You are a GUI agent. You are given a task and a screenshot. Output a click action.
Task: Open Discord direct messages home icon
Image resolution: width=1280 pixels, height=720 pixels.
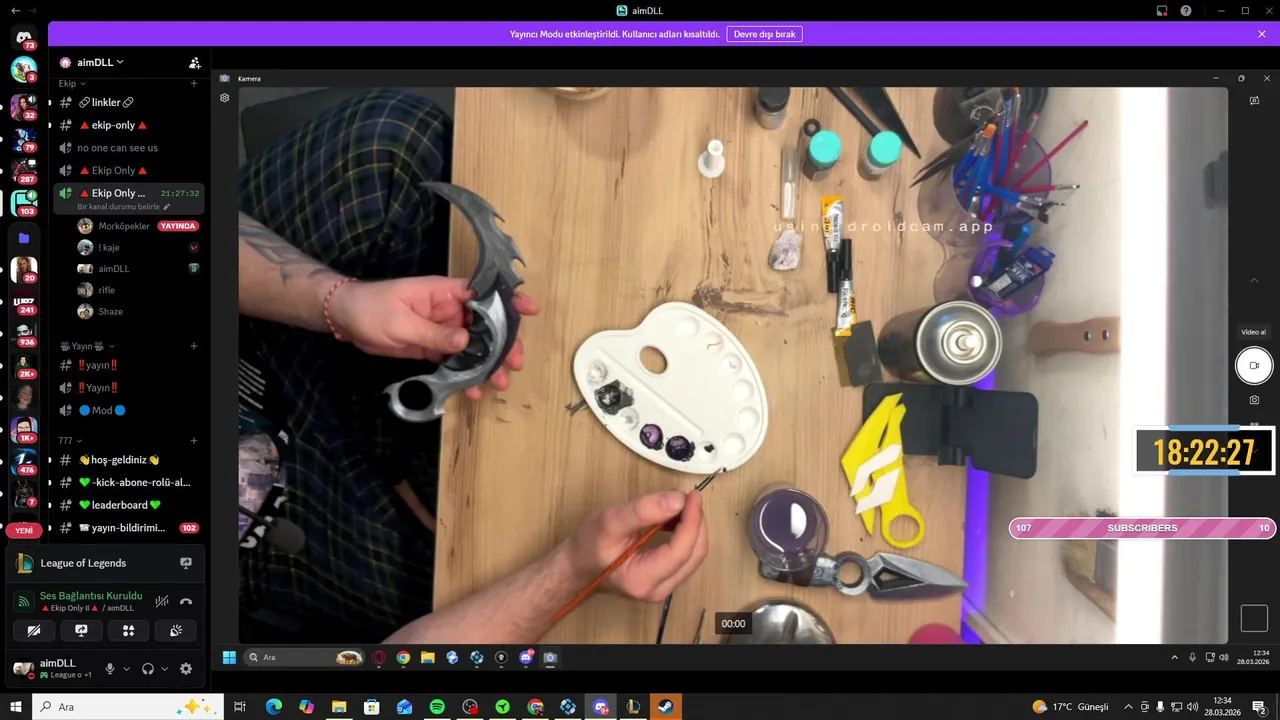[x=24, y=37]
